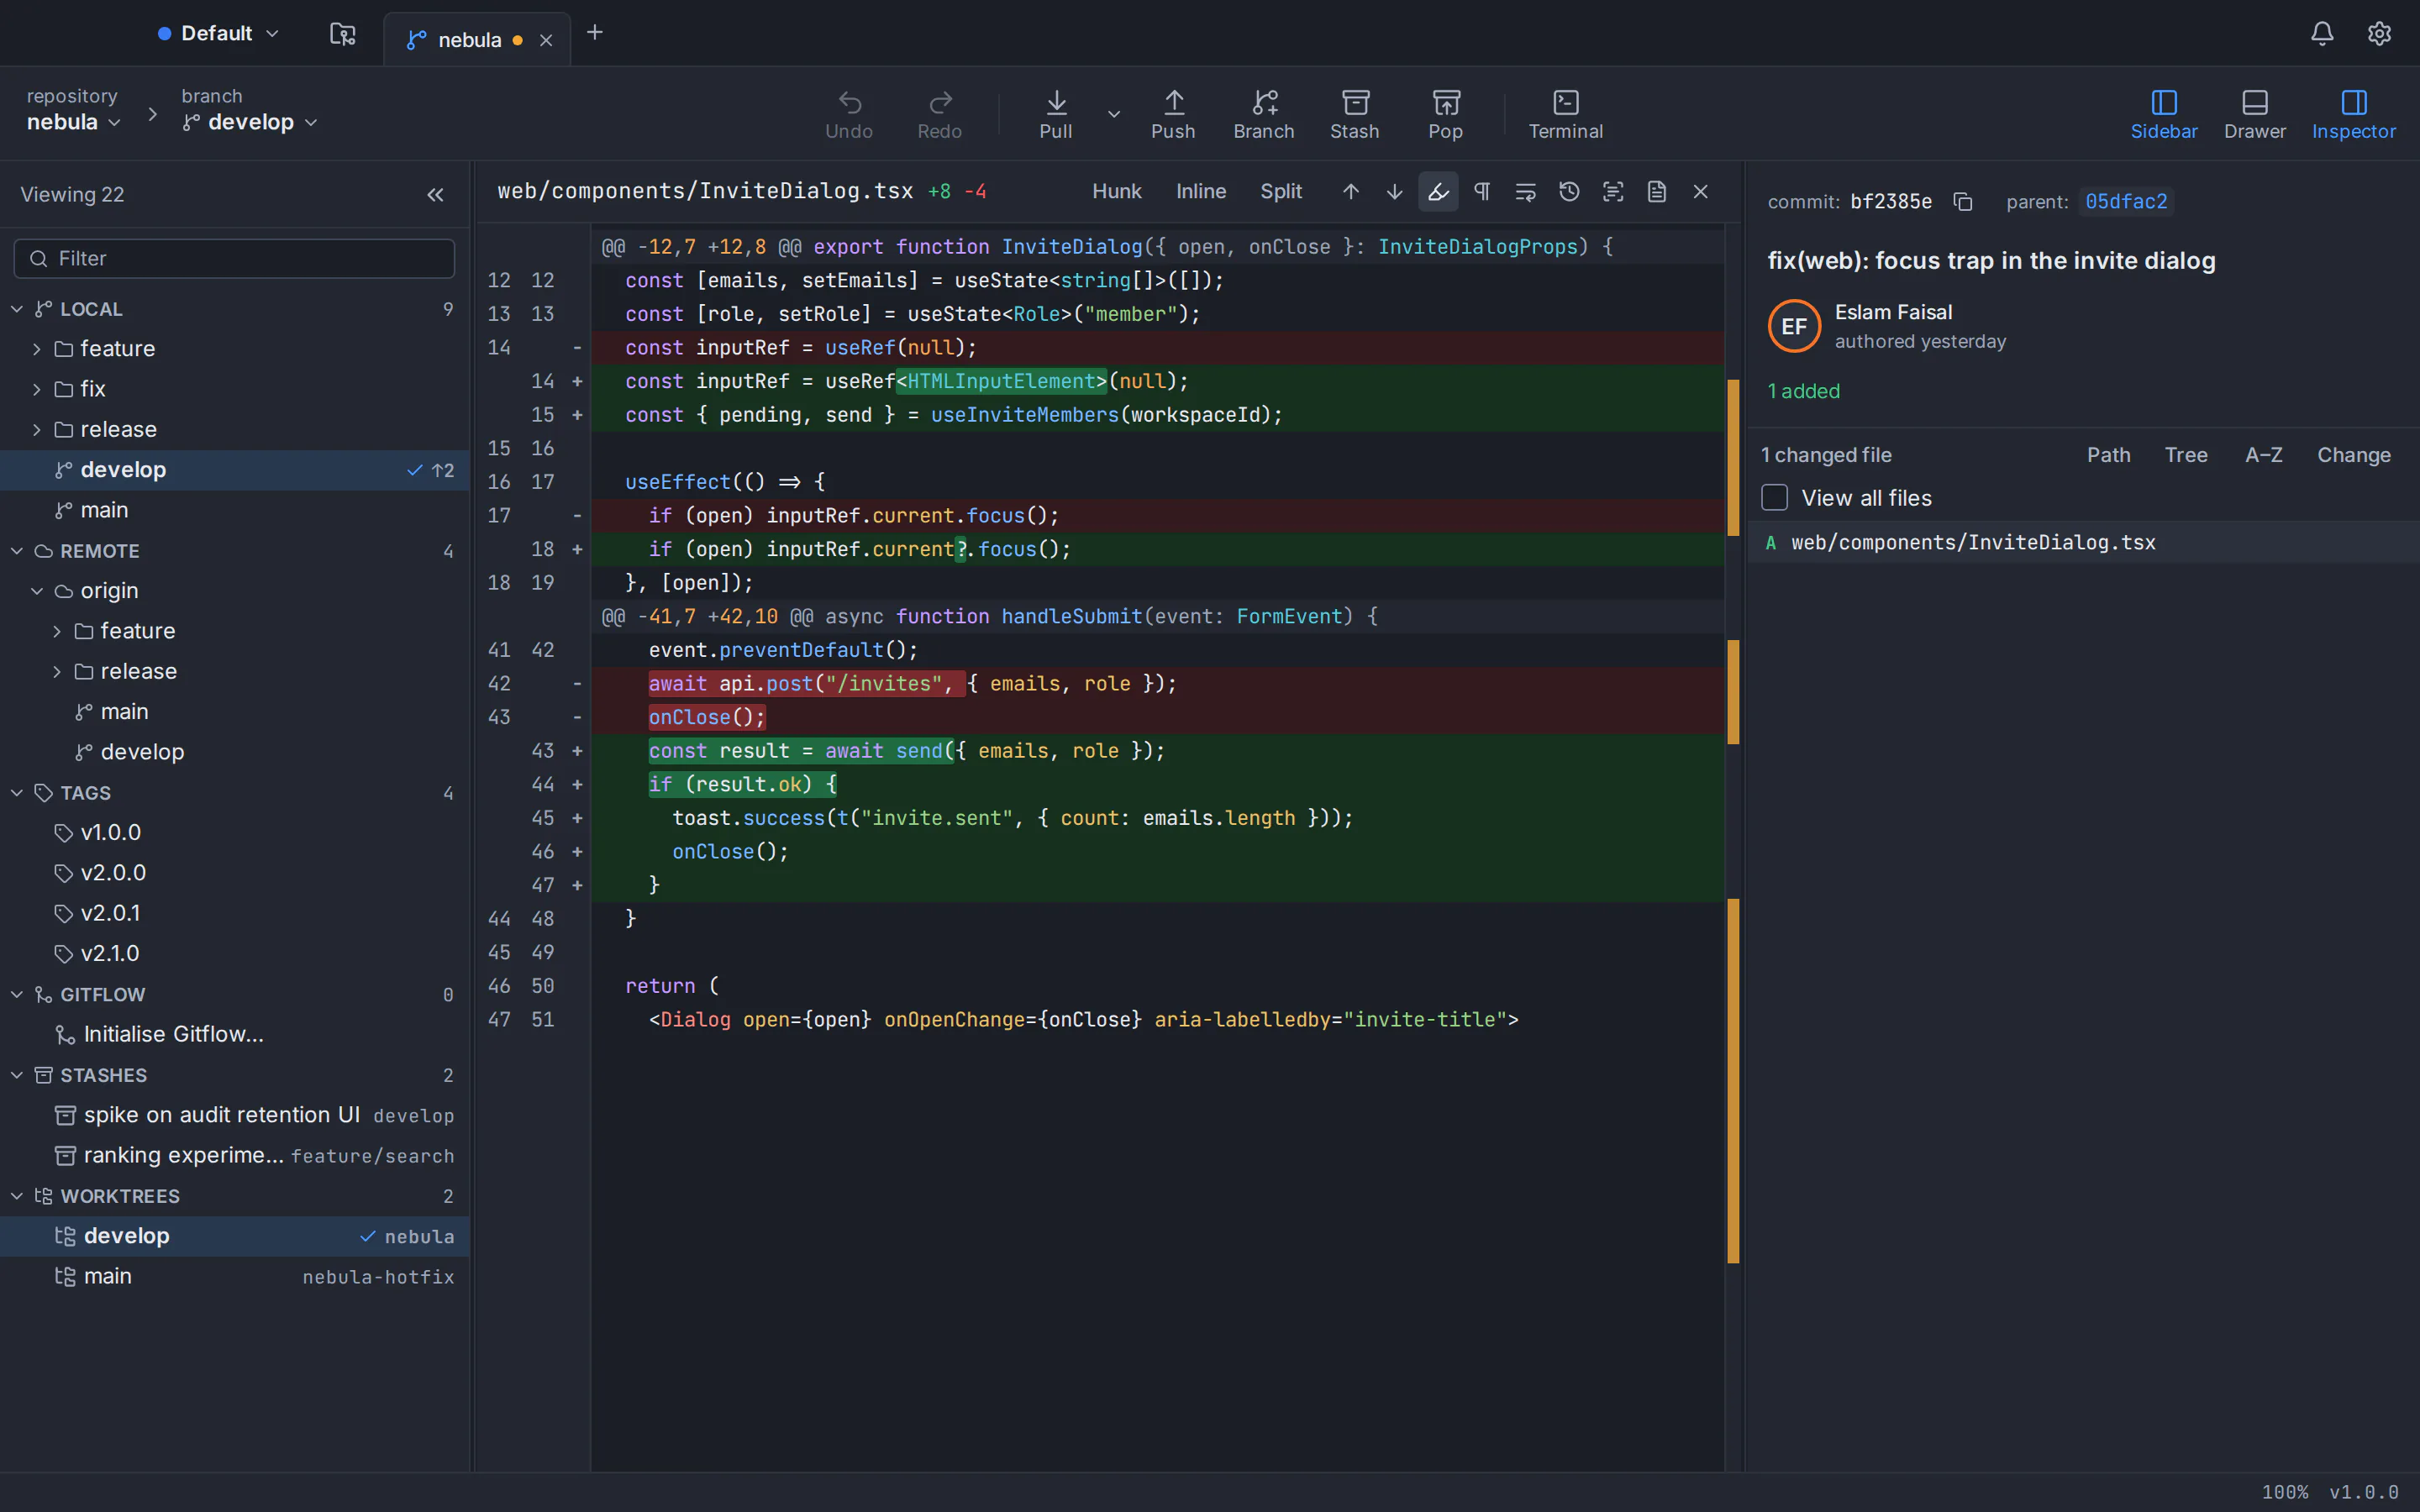Select tag v2.0.1
Viewport: 2420px width, 1512px height.
pos(235,913)
